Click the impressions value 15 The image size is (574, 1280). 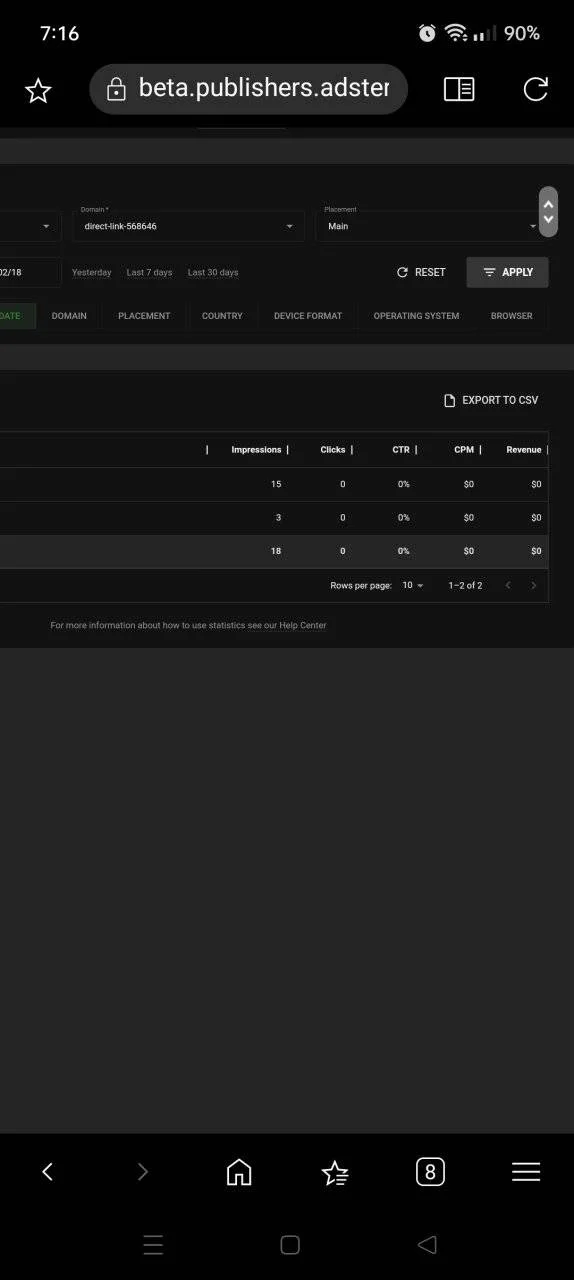tap(276, 484)
